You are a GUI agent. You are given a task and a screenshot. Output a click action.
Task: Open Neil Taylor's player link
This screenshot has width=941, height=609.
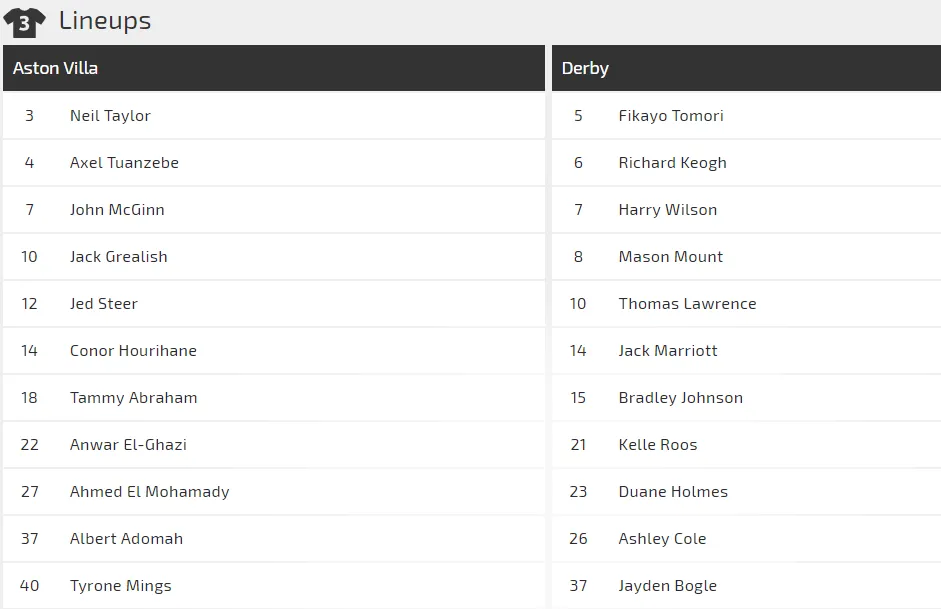pos(110,116)
